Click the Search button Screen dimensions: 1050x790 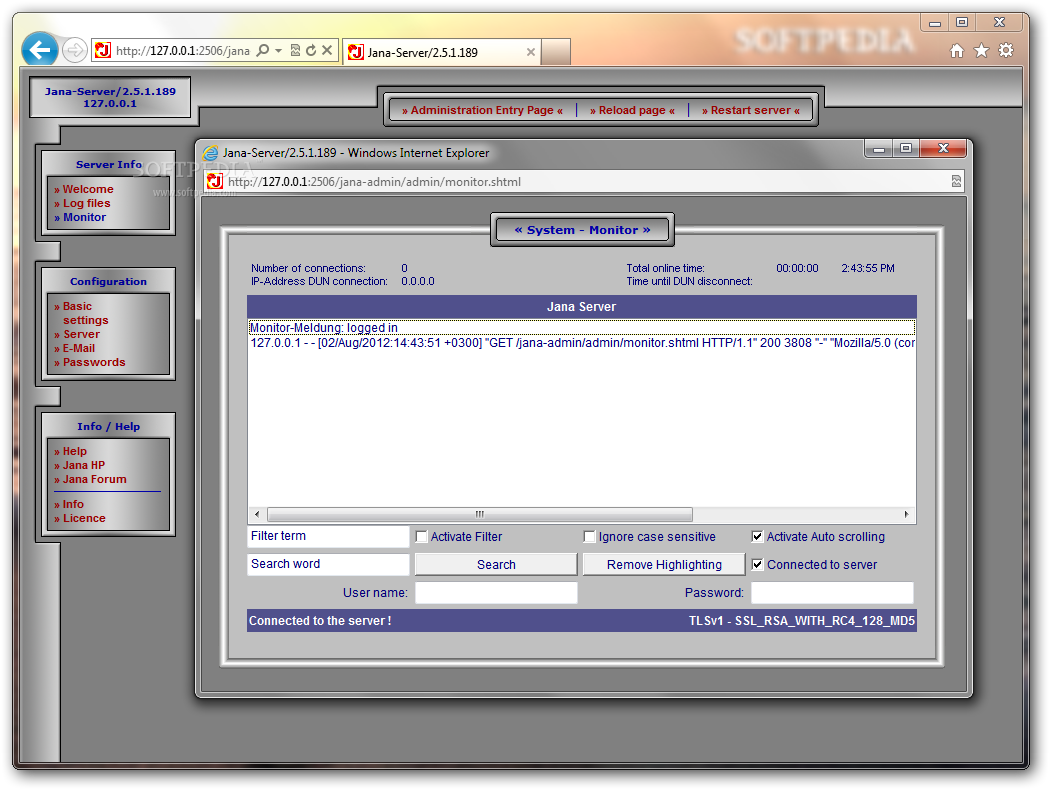pyautogui.click(x=496, y=565)
